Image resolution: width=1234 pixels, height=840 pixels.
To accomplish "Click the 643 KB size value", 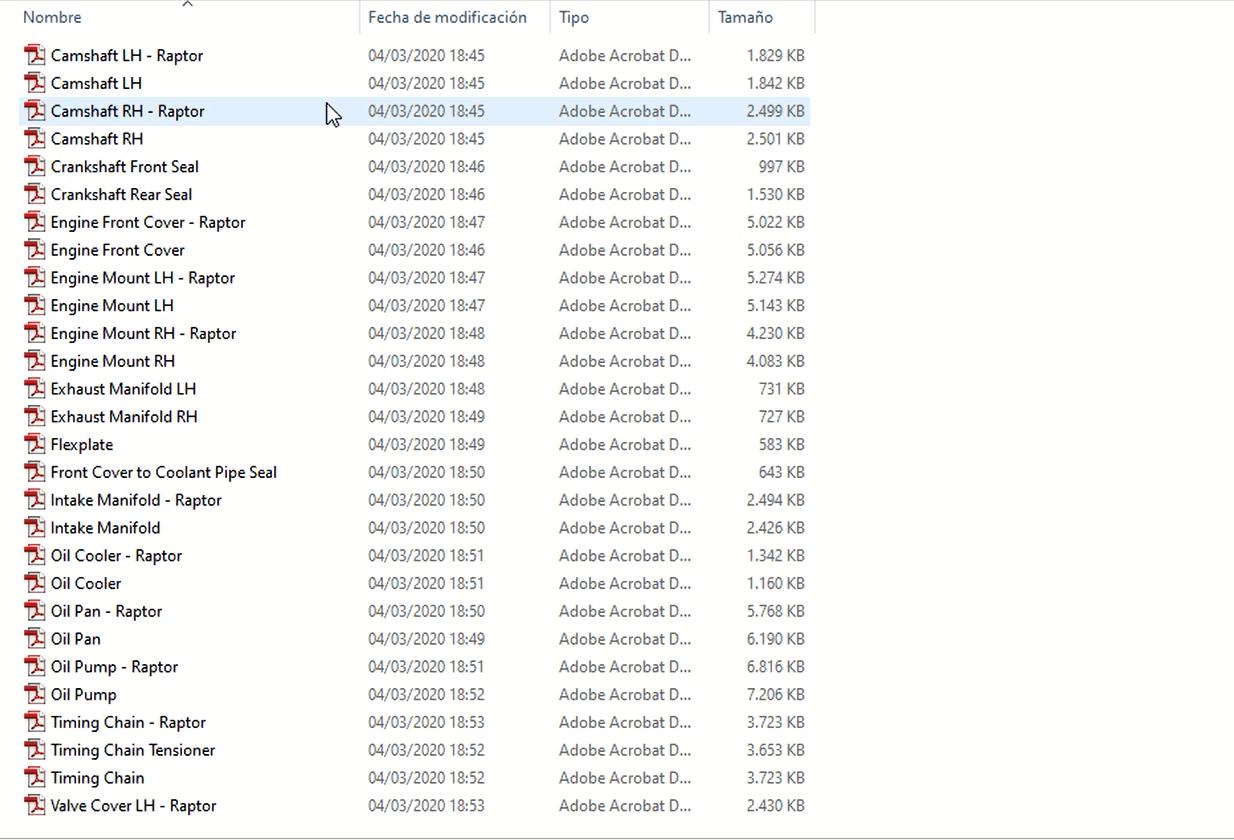I will click(782, 472).
